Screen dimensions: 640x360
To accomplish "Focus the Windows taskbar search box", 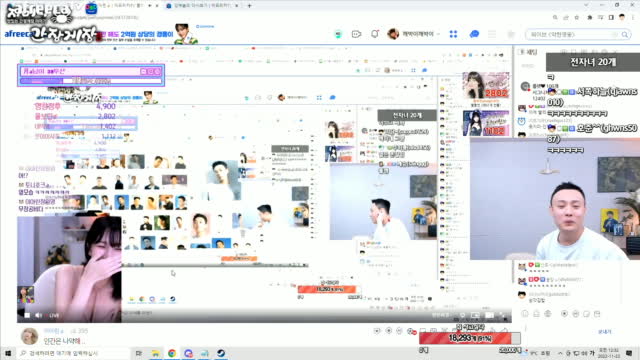I will coord(73,353).
